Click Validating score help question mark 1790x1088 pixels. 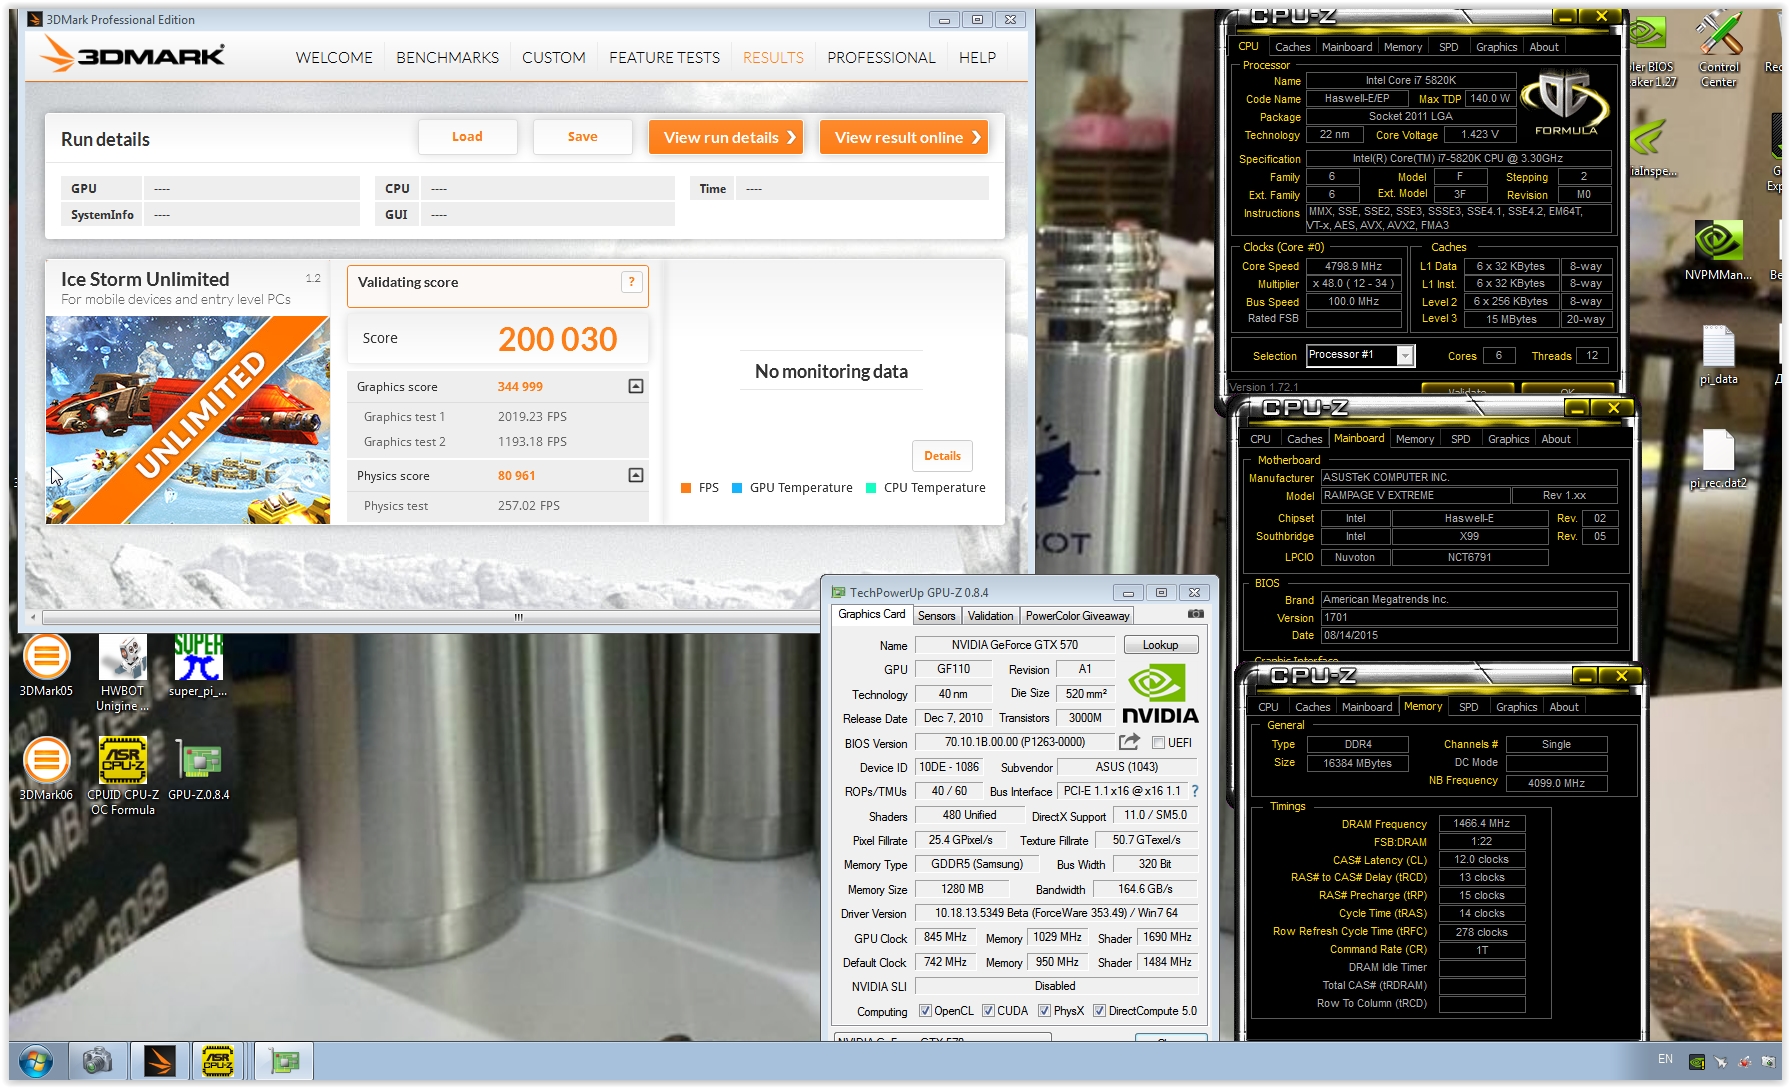point(631,282)
